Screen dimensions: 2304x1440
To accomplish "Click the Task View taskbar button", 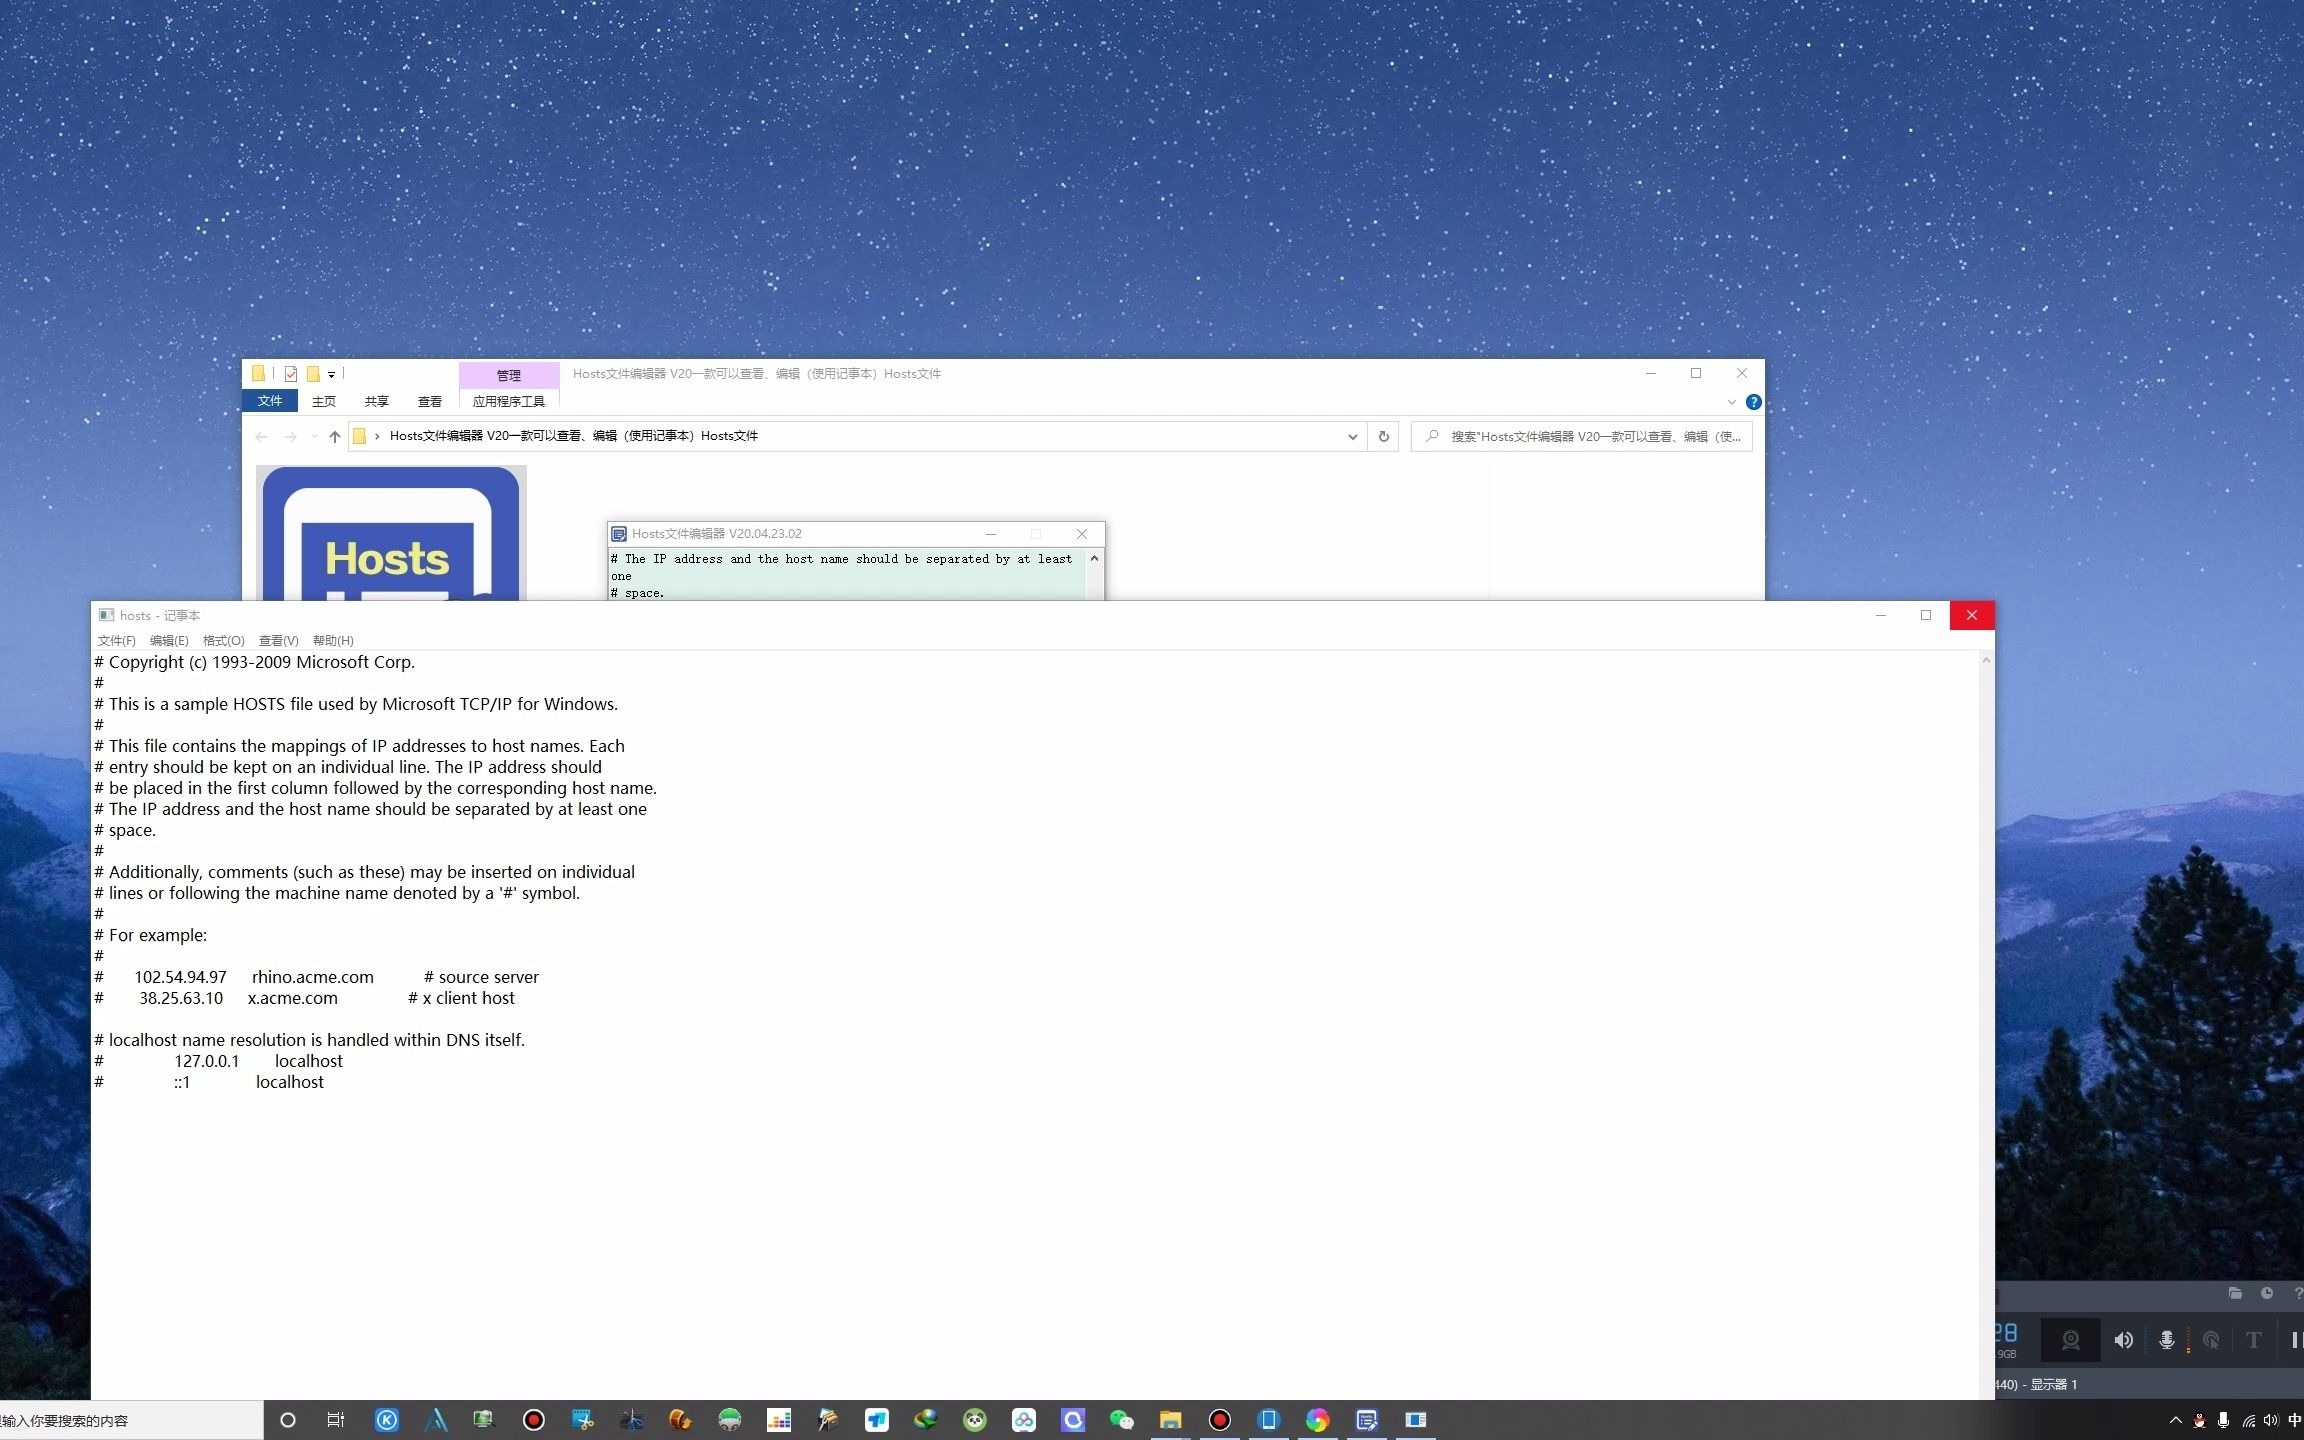I will coord(336,1420).
